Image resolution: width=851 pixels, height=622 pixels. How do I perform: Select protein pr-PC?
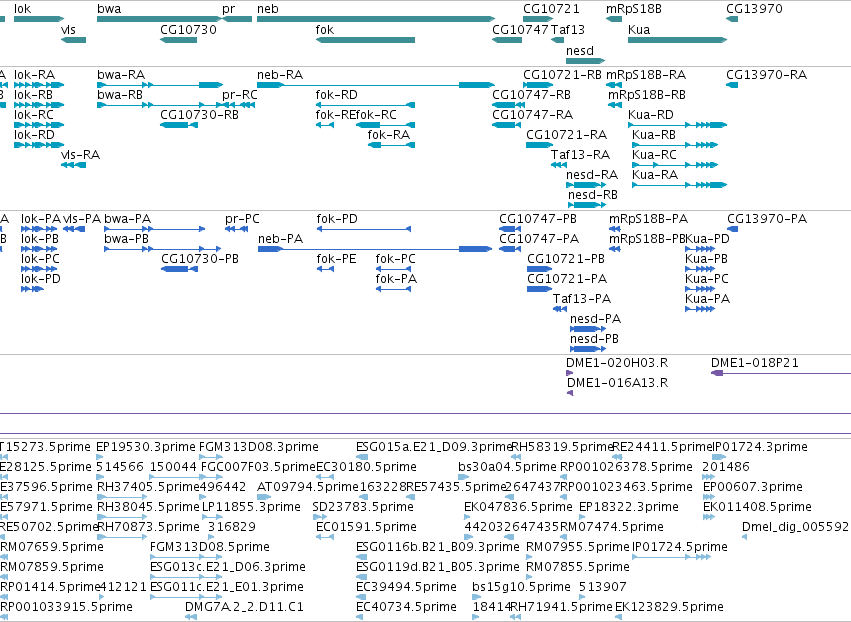[x=243, y=219]
